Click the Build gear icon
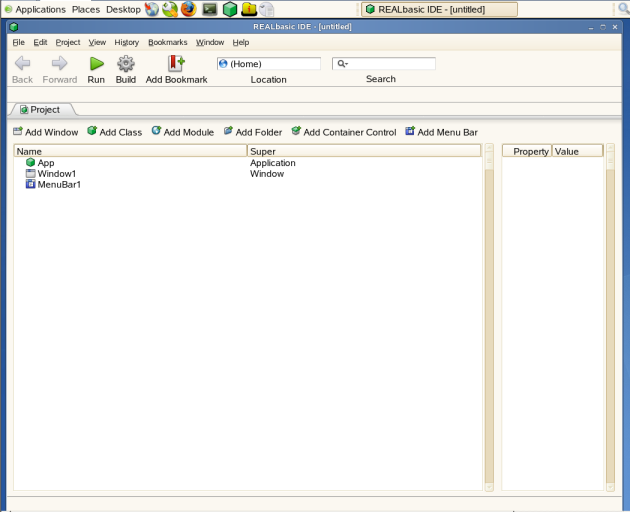 coord(126,63)
